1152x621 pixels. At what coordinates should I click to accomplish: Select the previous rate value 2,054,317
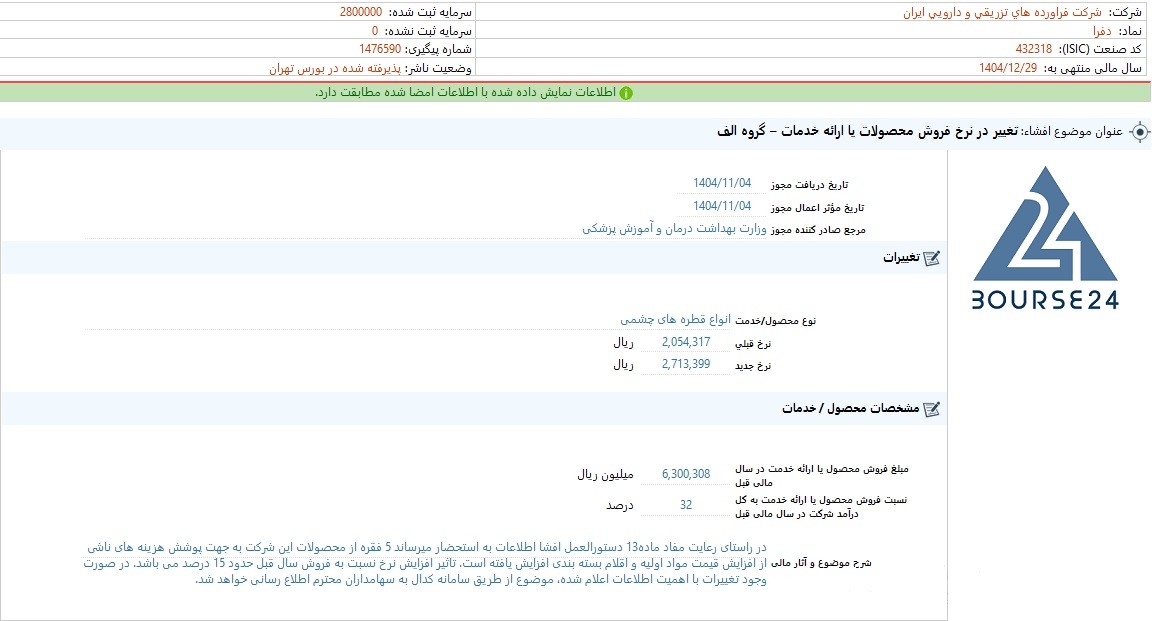685,342
